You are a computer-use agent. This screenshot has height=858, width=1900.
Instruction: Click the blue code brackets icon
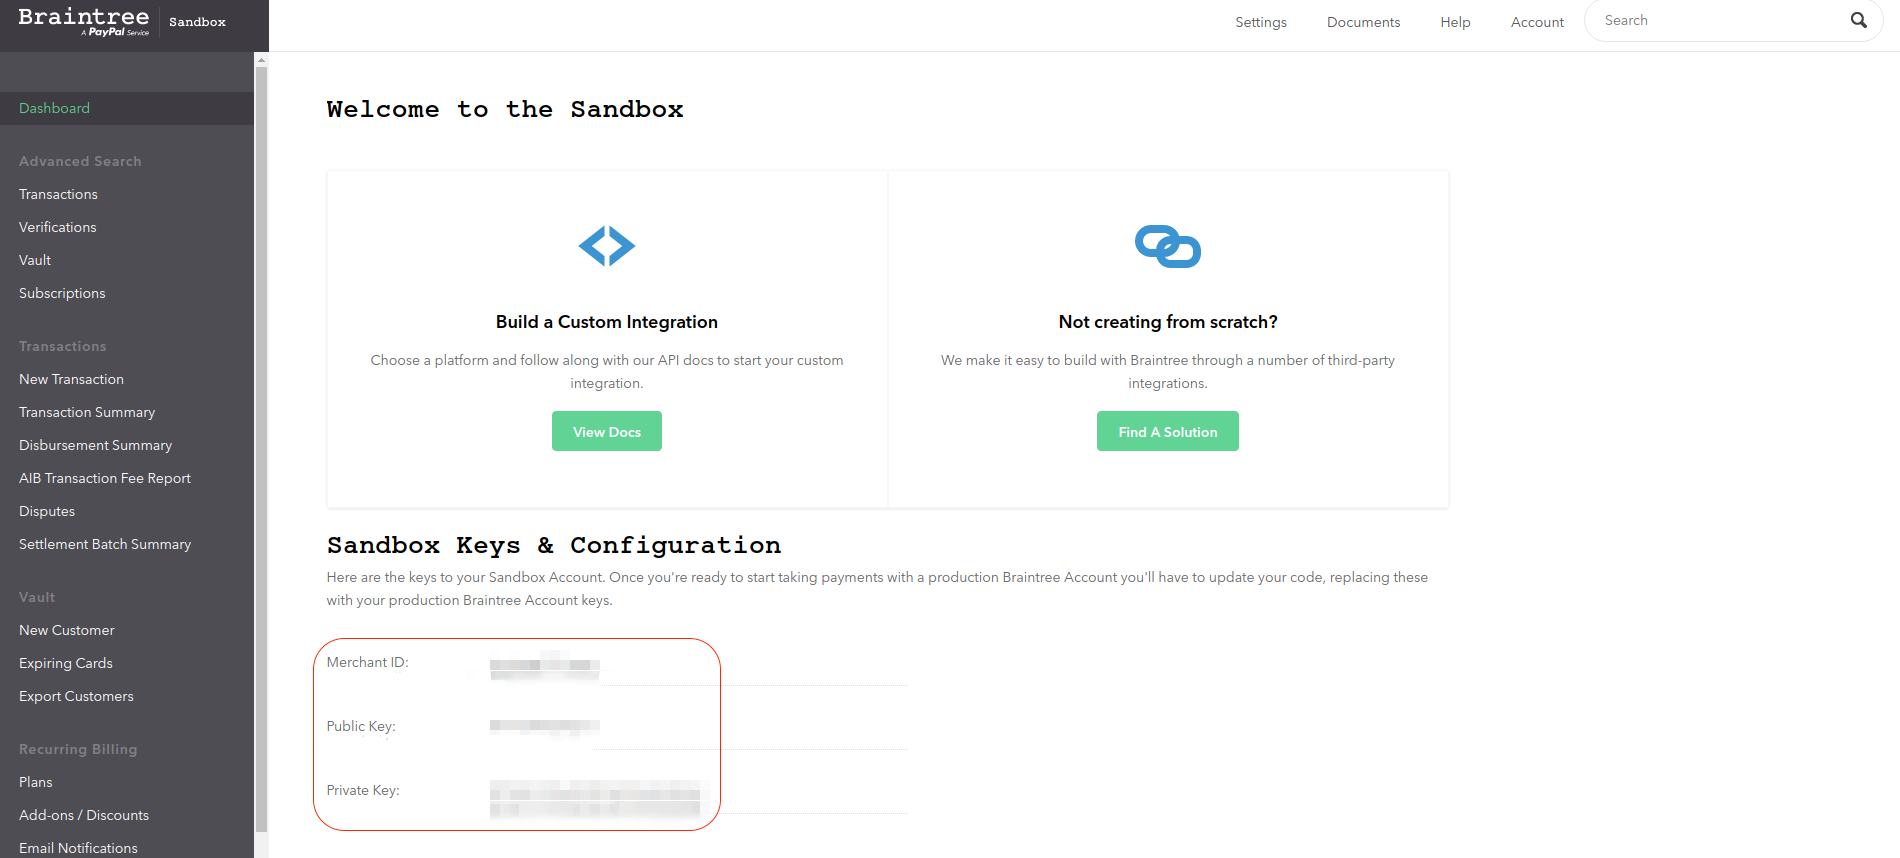[607, 246]
